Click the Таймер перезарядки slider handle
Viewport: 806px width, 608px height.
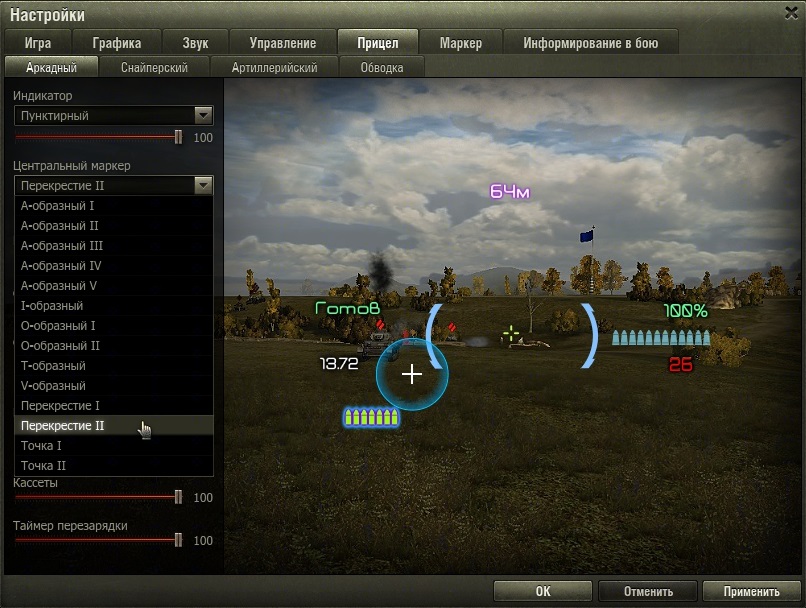pos(178,540)
